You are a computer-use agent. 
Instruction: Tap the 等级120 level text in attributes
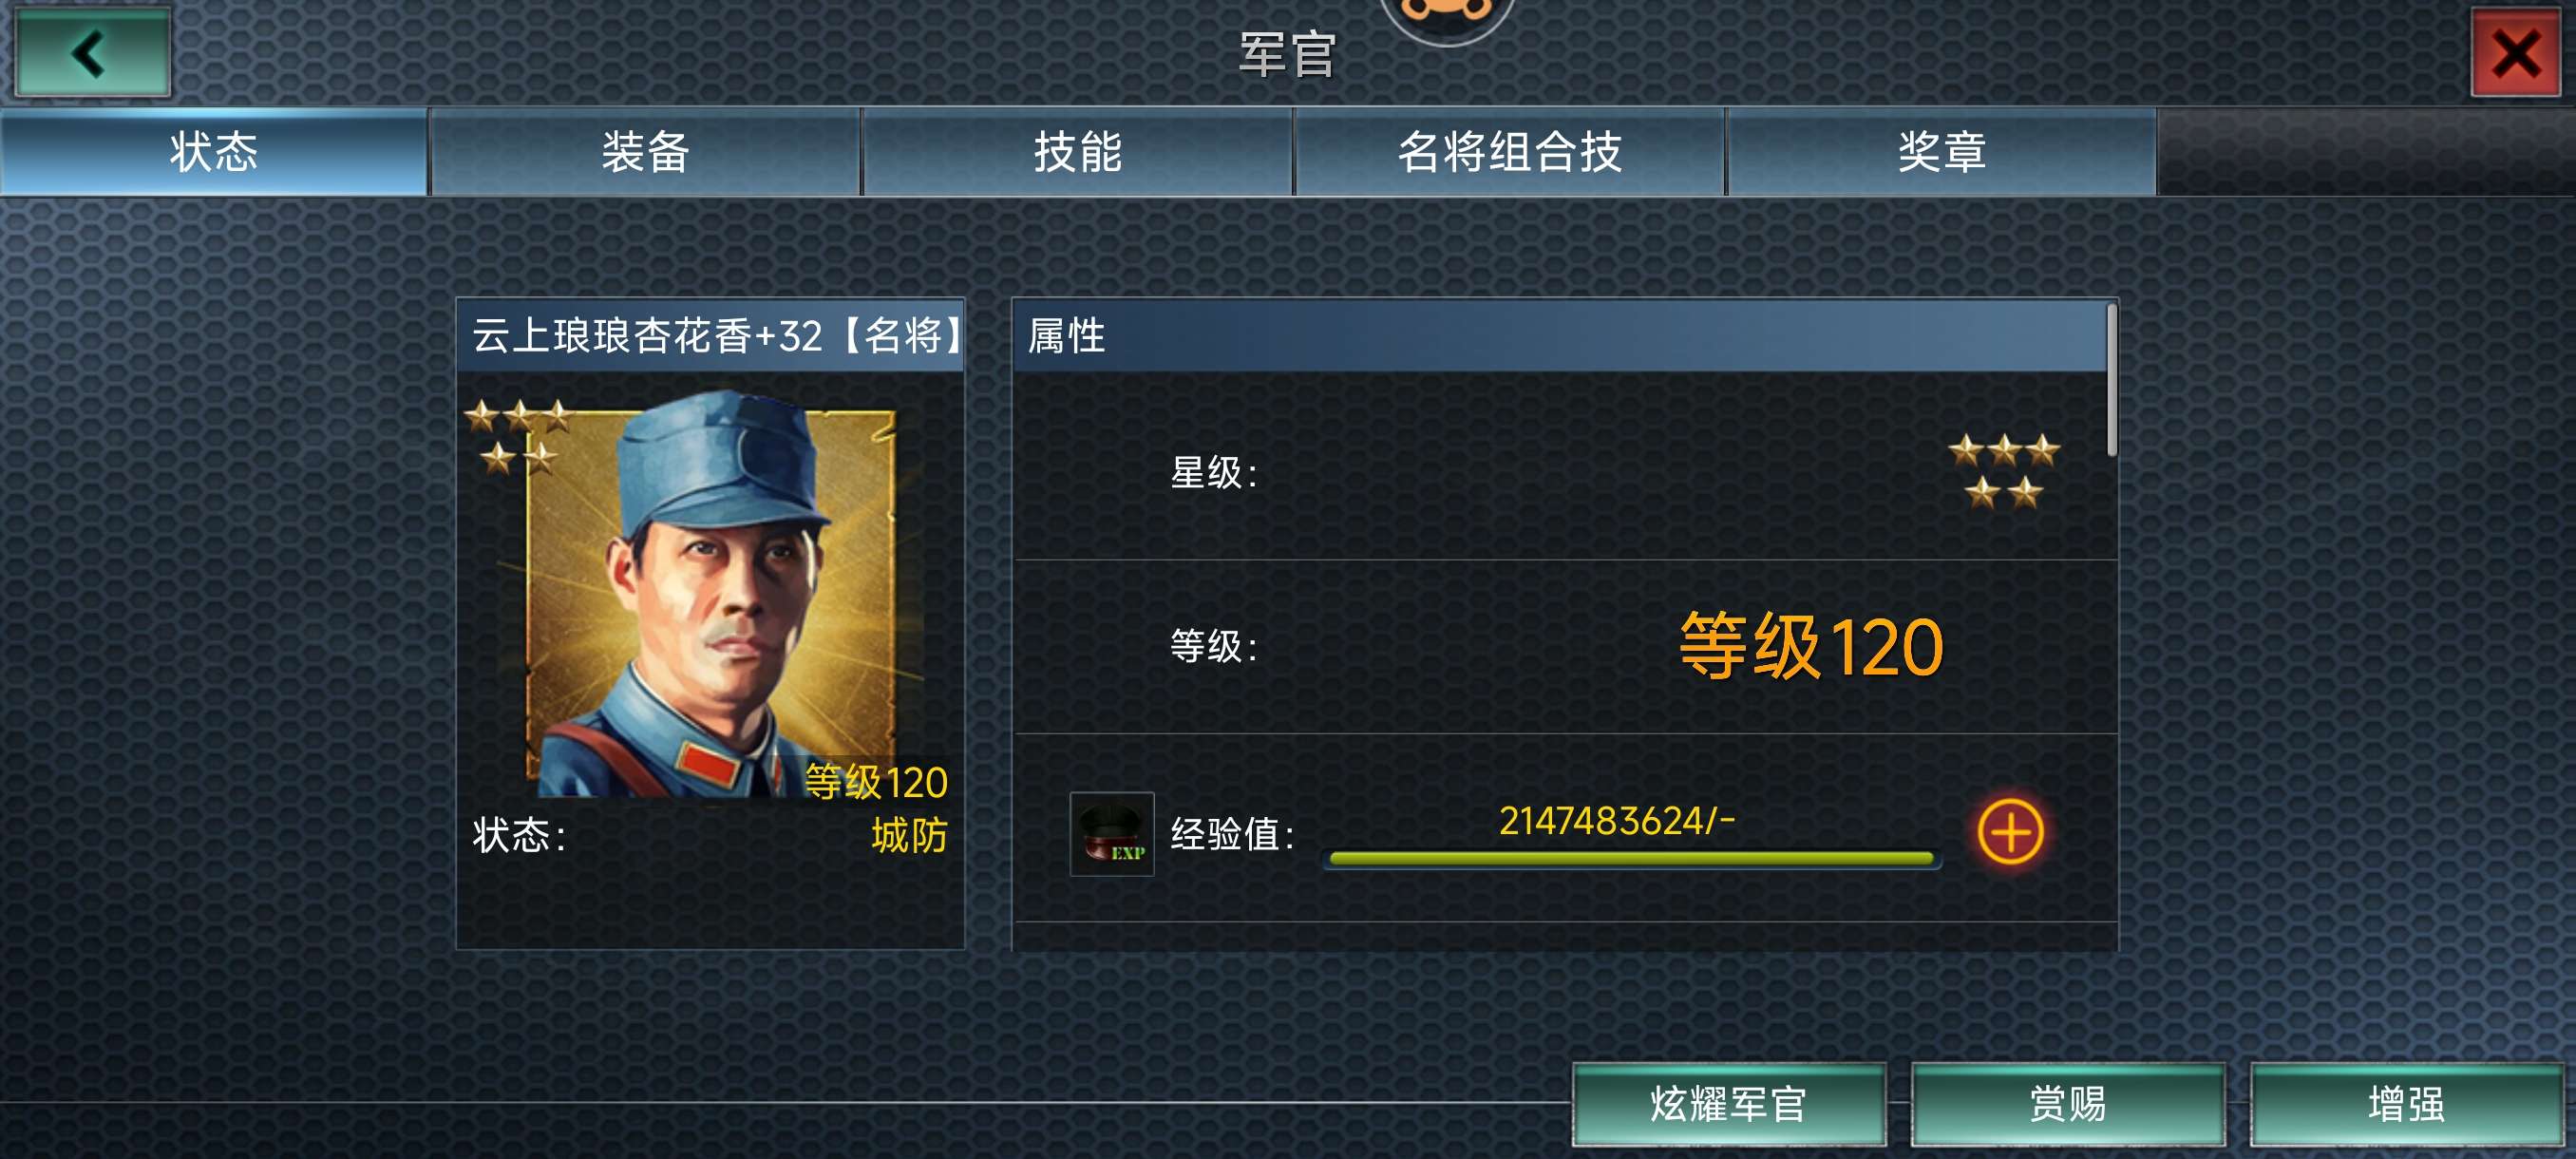pyautogui.click(x=1811, y=647)
